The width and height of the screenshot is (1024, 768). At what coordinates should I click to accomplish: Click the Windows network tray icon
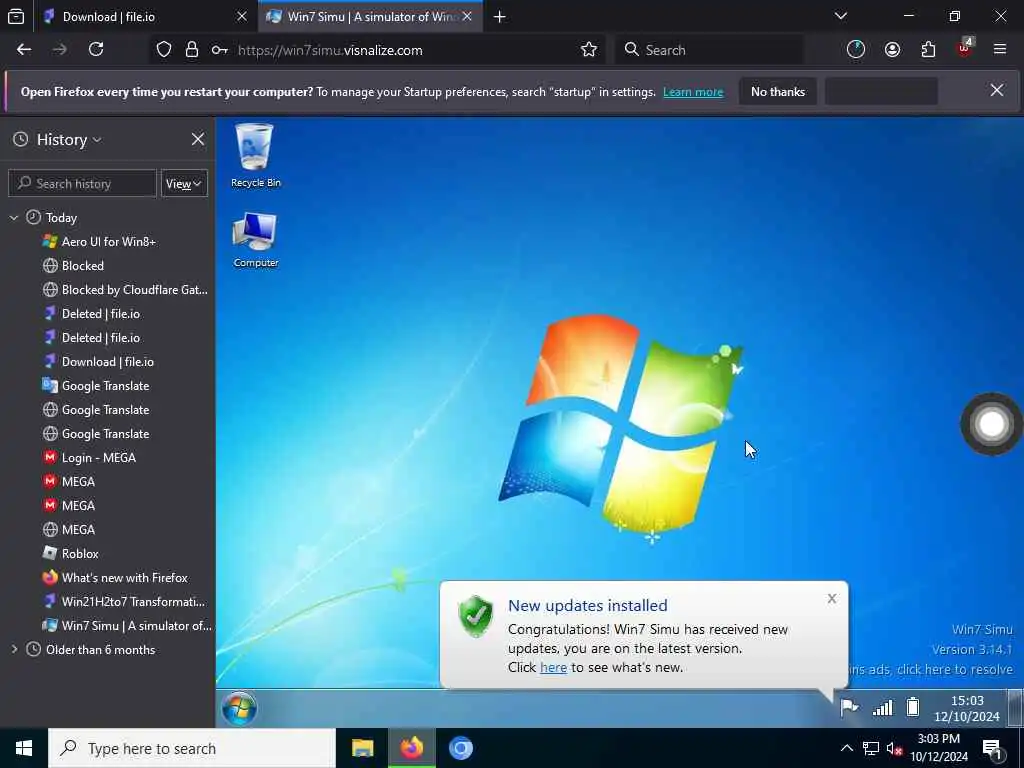click(871, 749)
